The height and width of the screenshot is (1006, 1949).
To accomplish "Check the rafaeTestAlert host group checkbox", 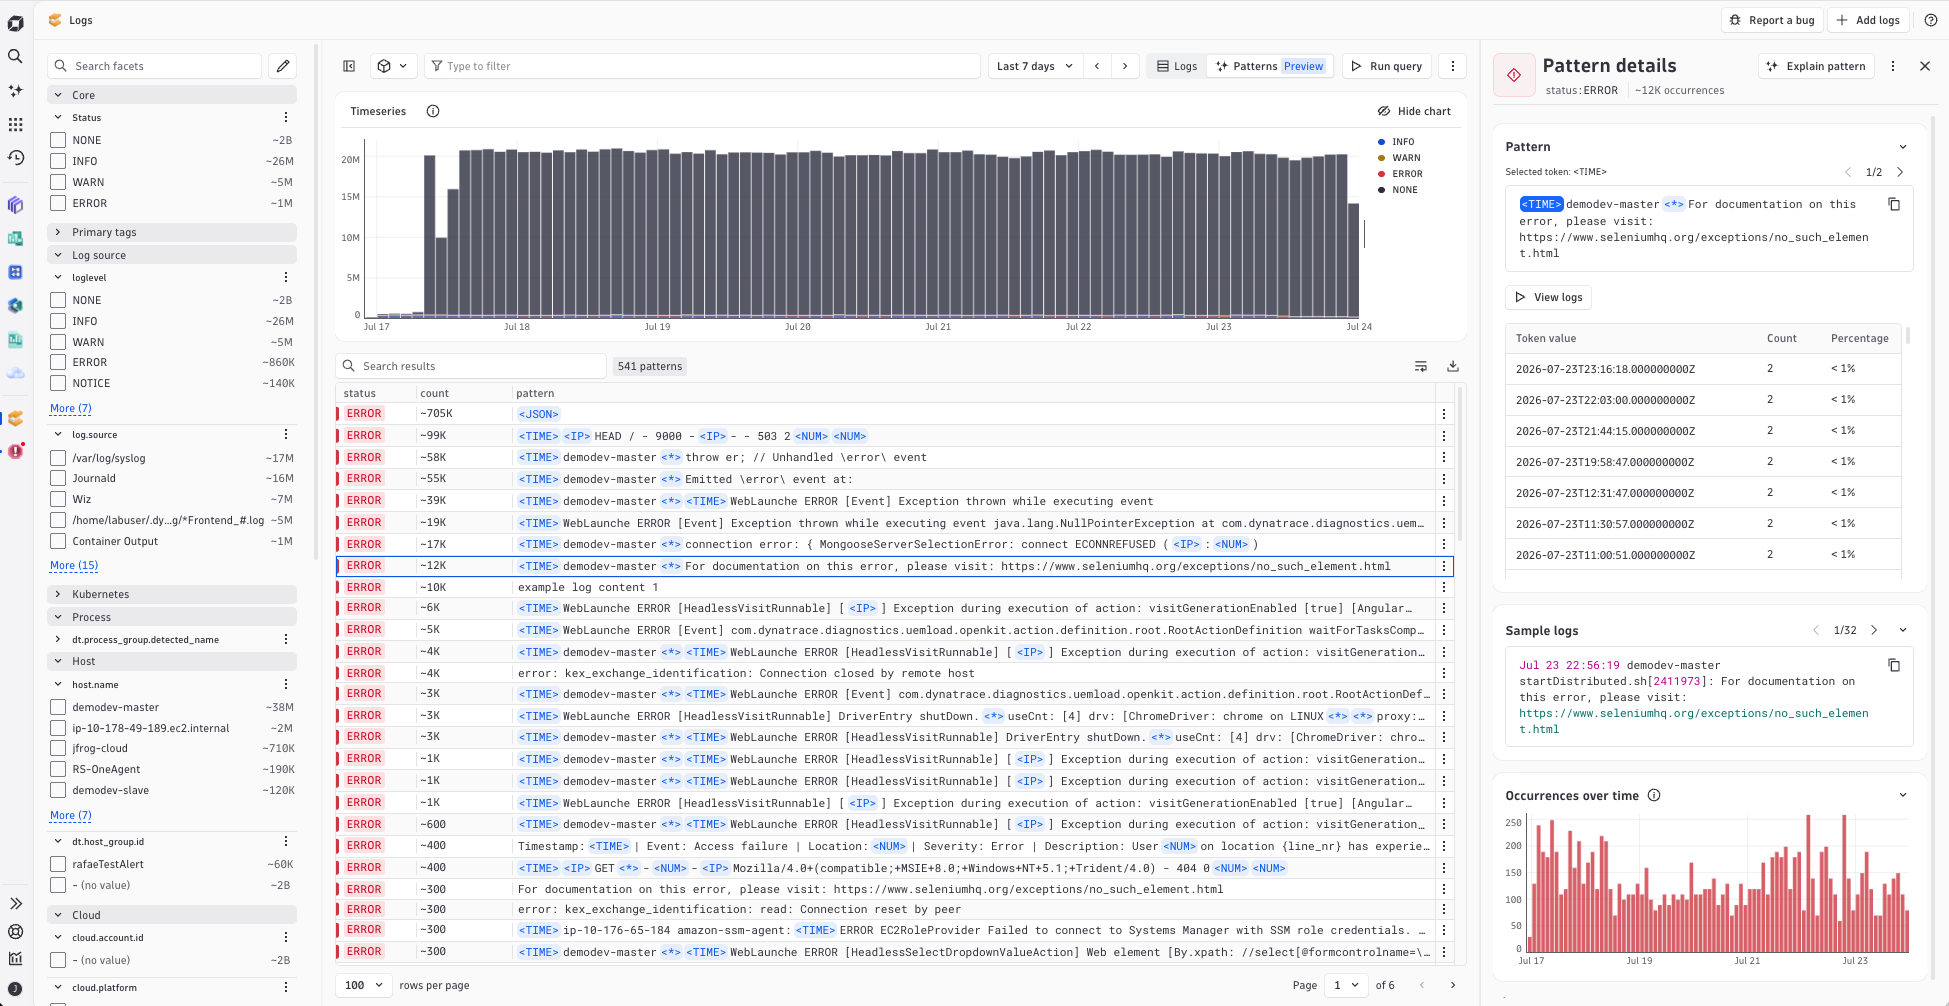I will tap(58, 864).
